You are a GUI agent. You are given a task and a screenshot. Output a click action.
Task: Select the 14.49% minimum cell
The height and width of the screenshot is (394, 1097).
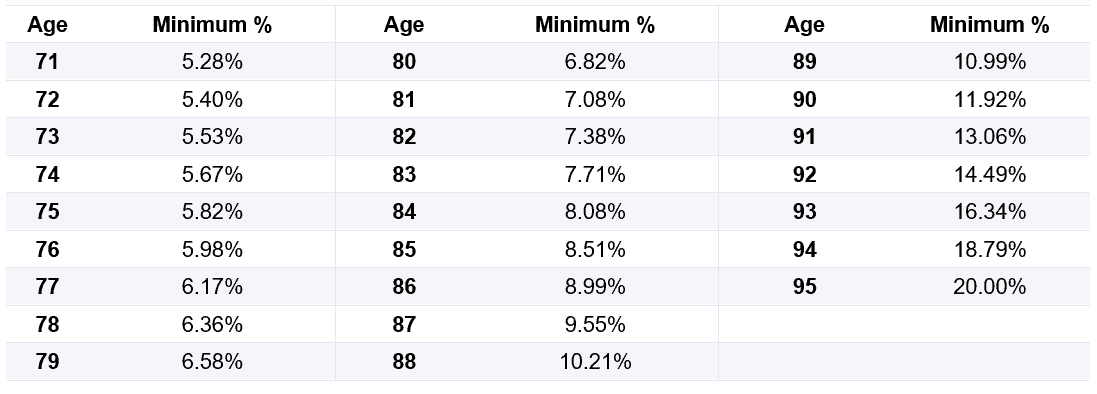tap(990, 174)
